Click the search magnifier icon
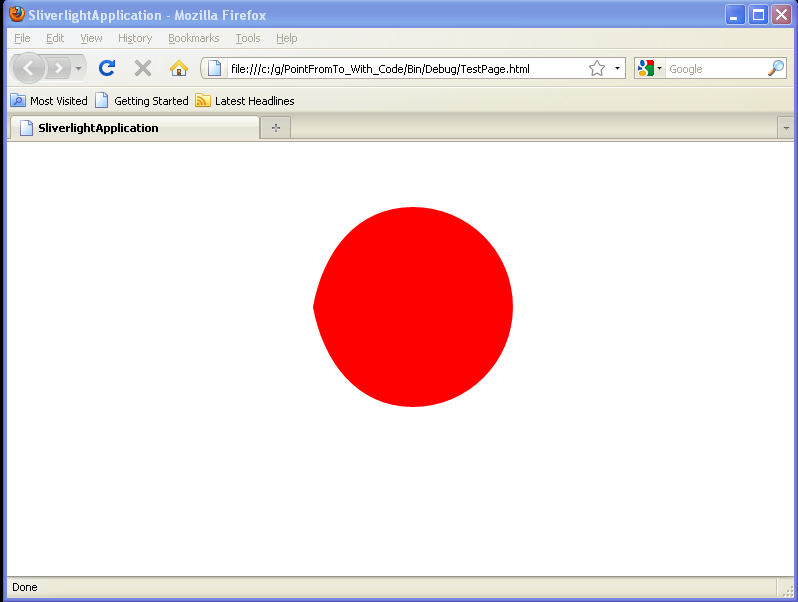 pyautogui.click(x=776, y=68)
